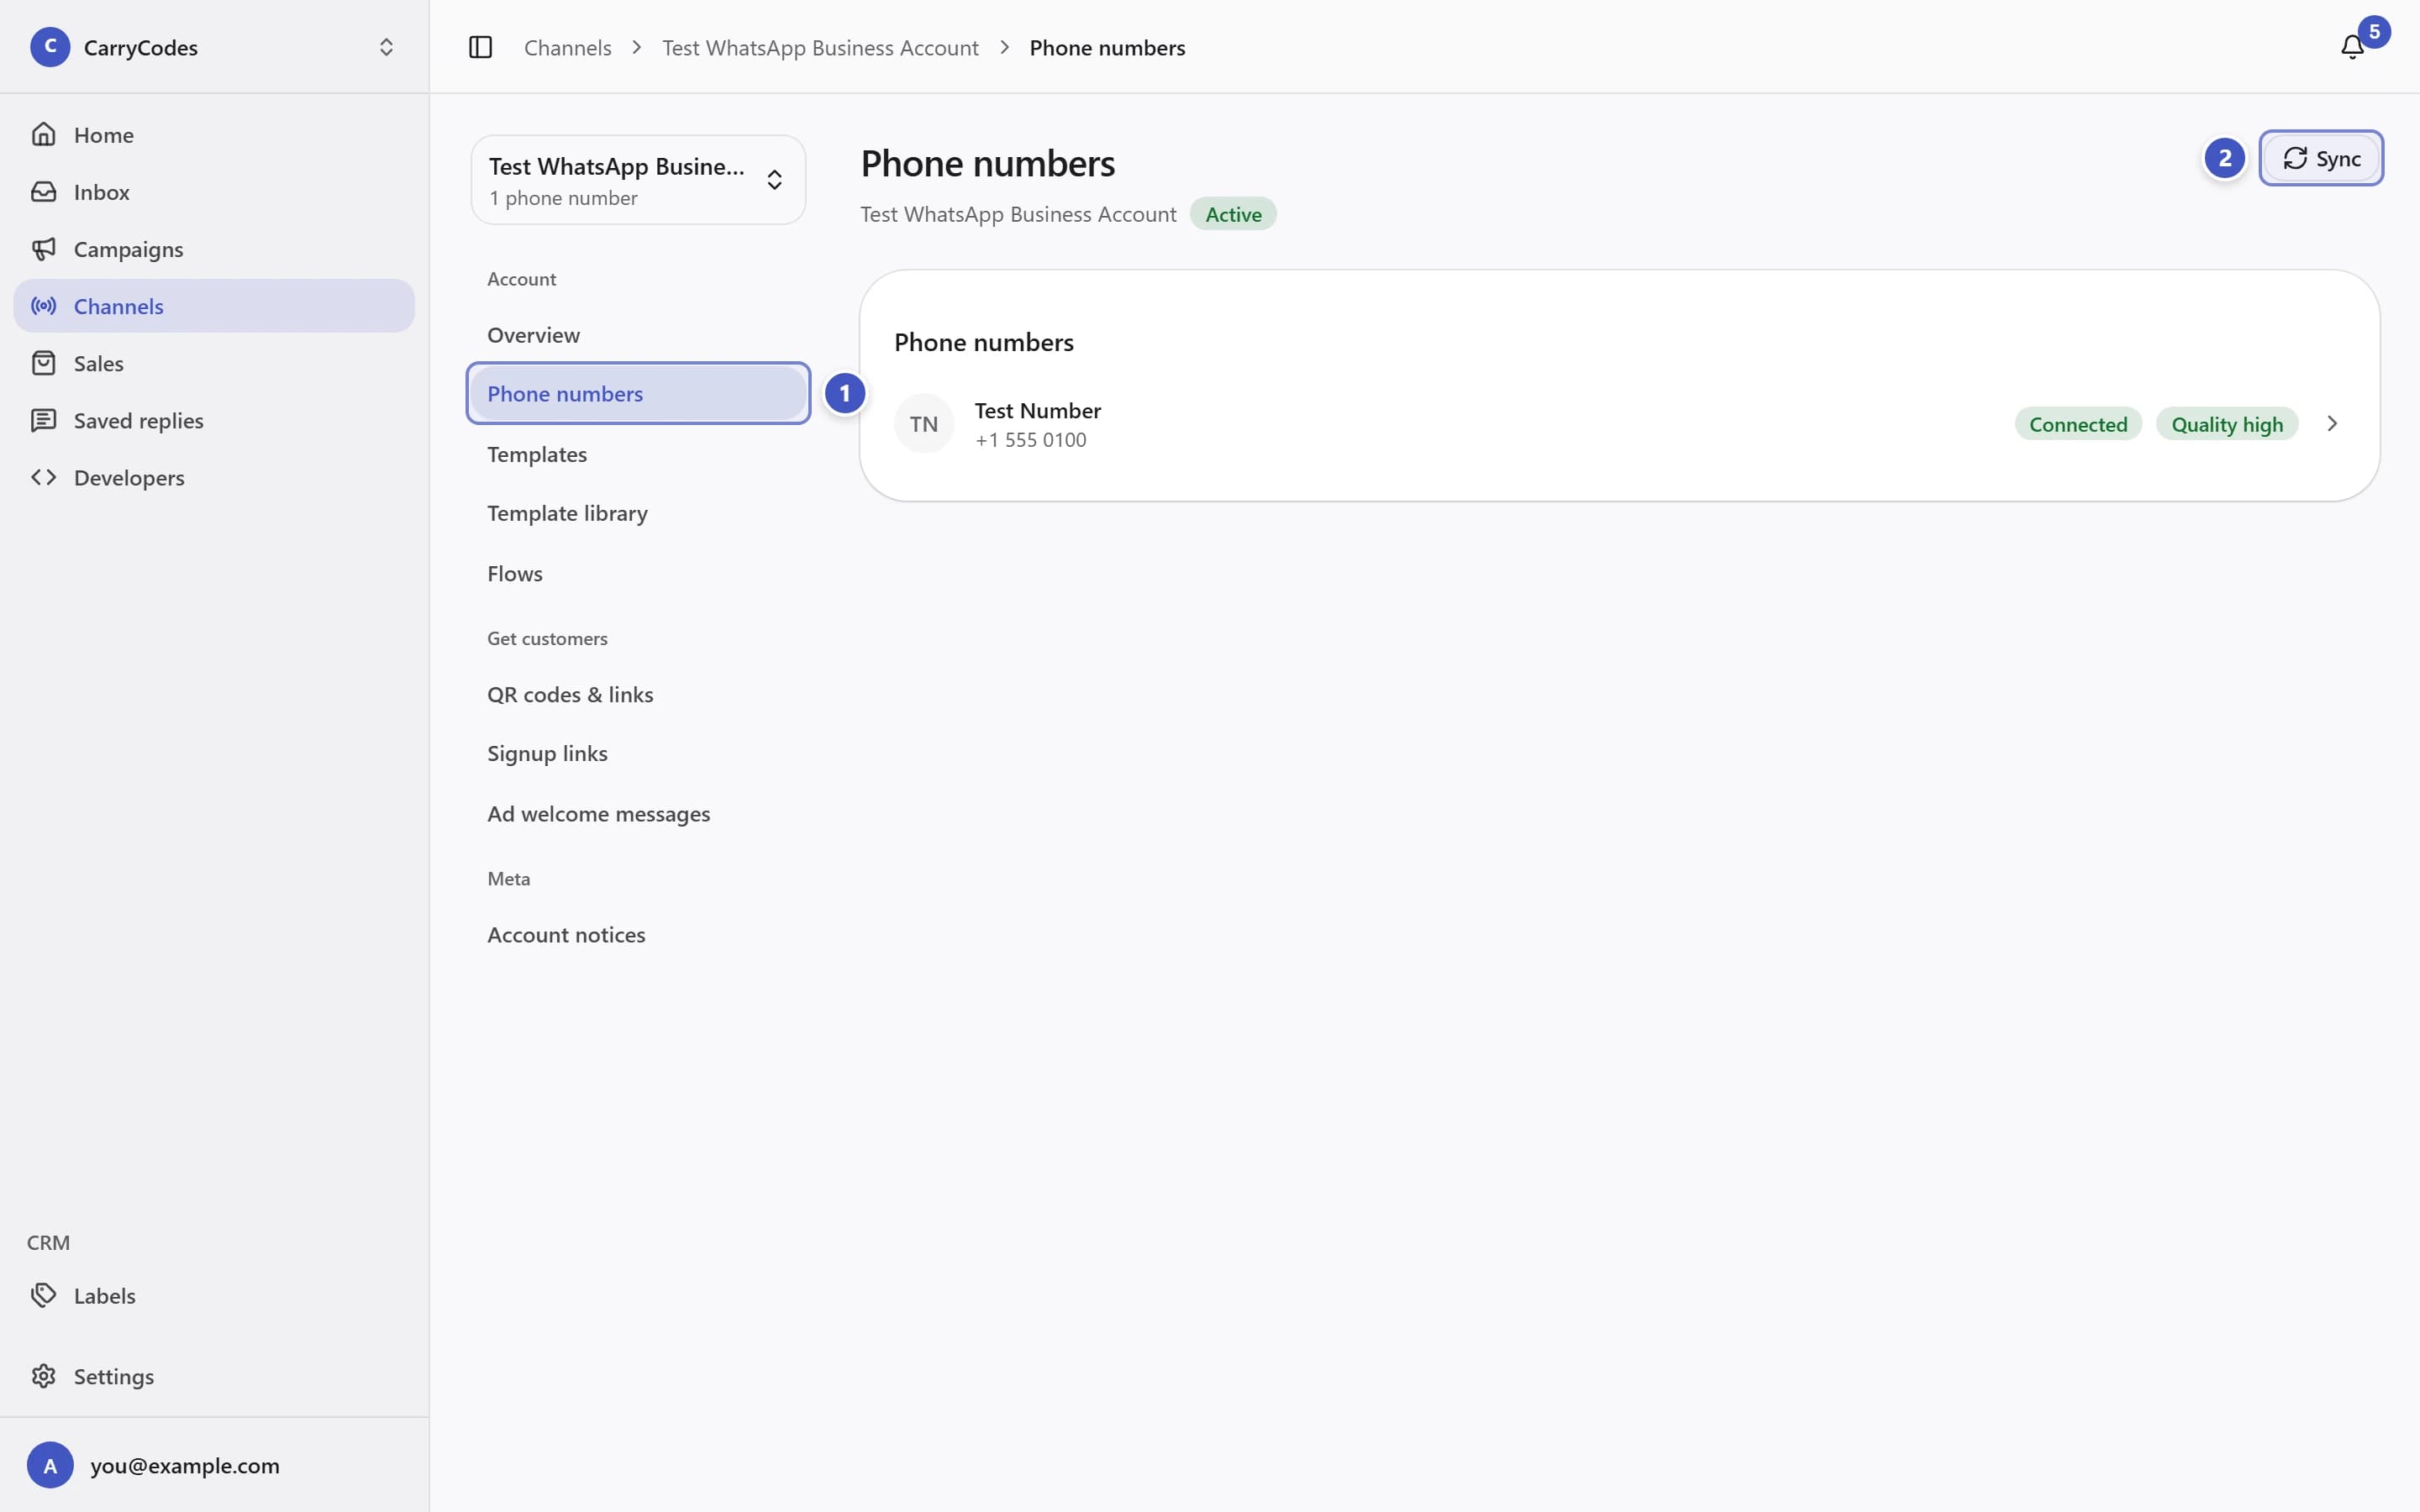This screenshot has width=2420, height=1512.
Task: Open Test Number details via chevron
Action: click(x=2332, y=424)
